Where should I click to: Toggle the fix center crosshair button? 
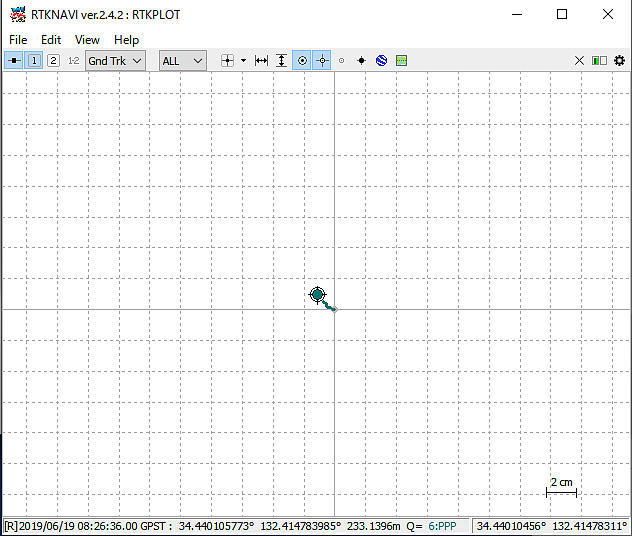322,61
